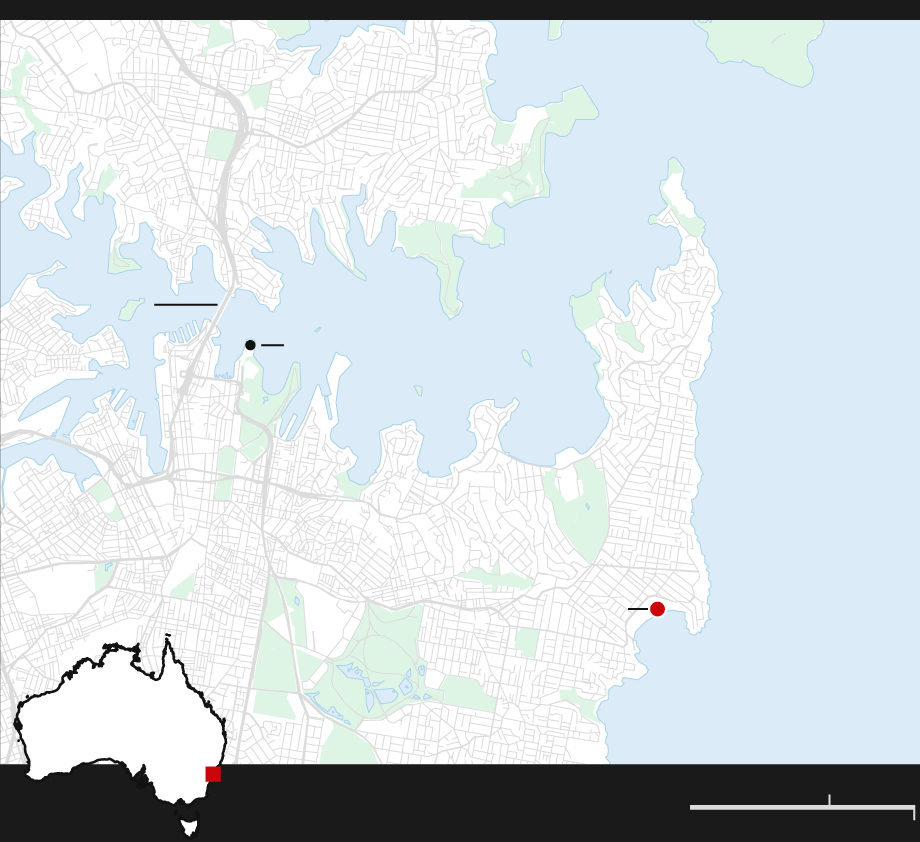Click the long callout line left of the bridge
The width and height of the screenshot is (920, 842).
click(x=185, y=304)
